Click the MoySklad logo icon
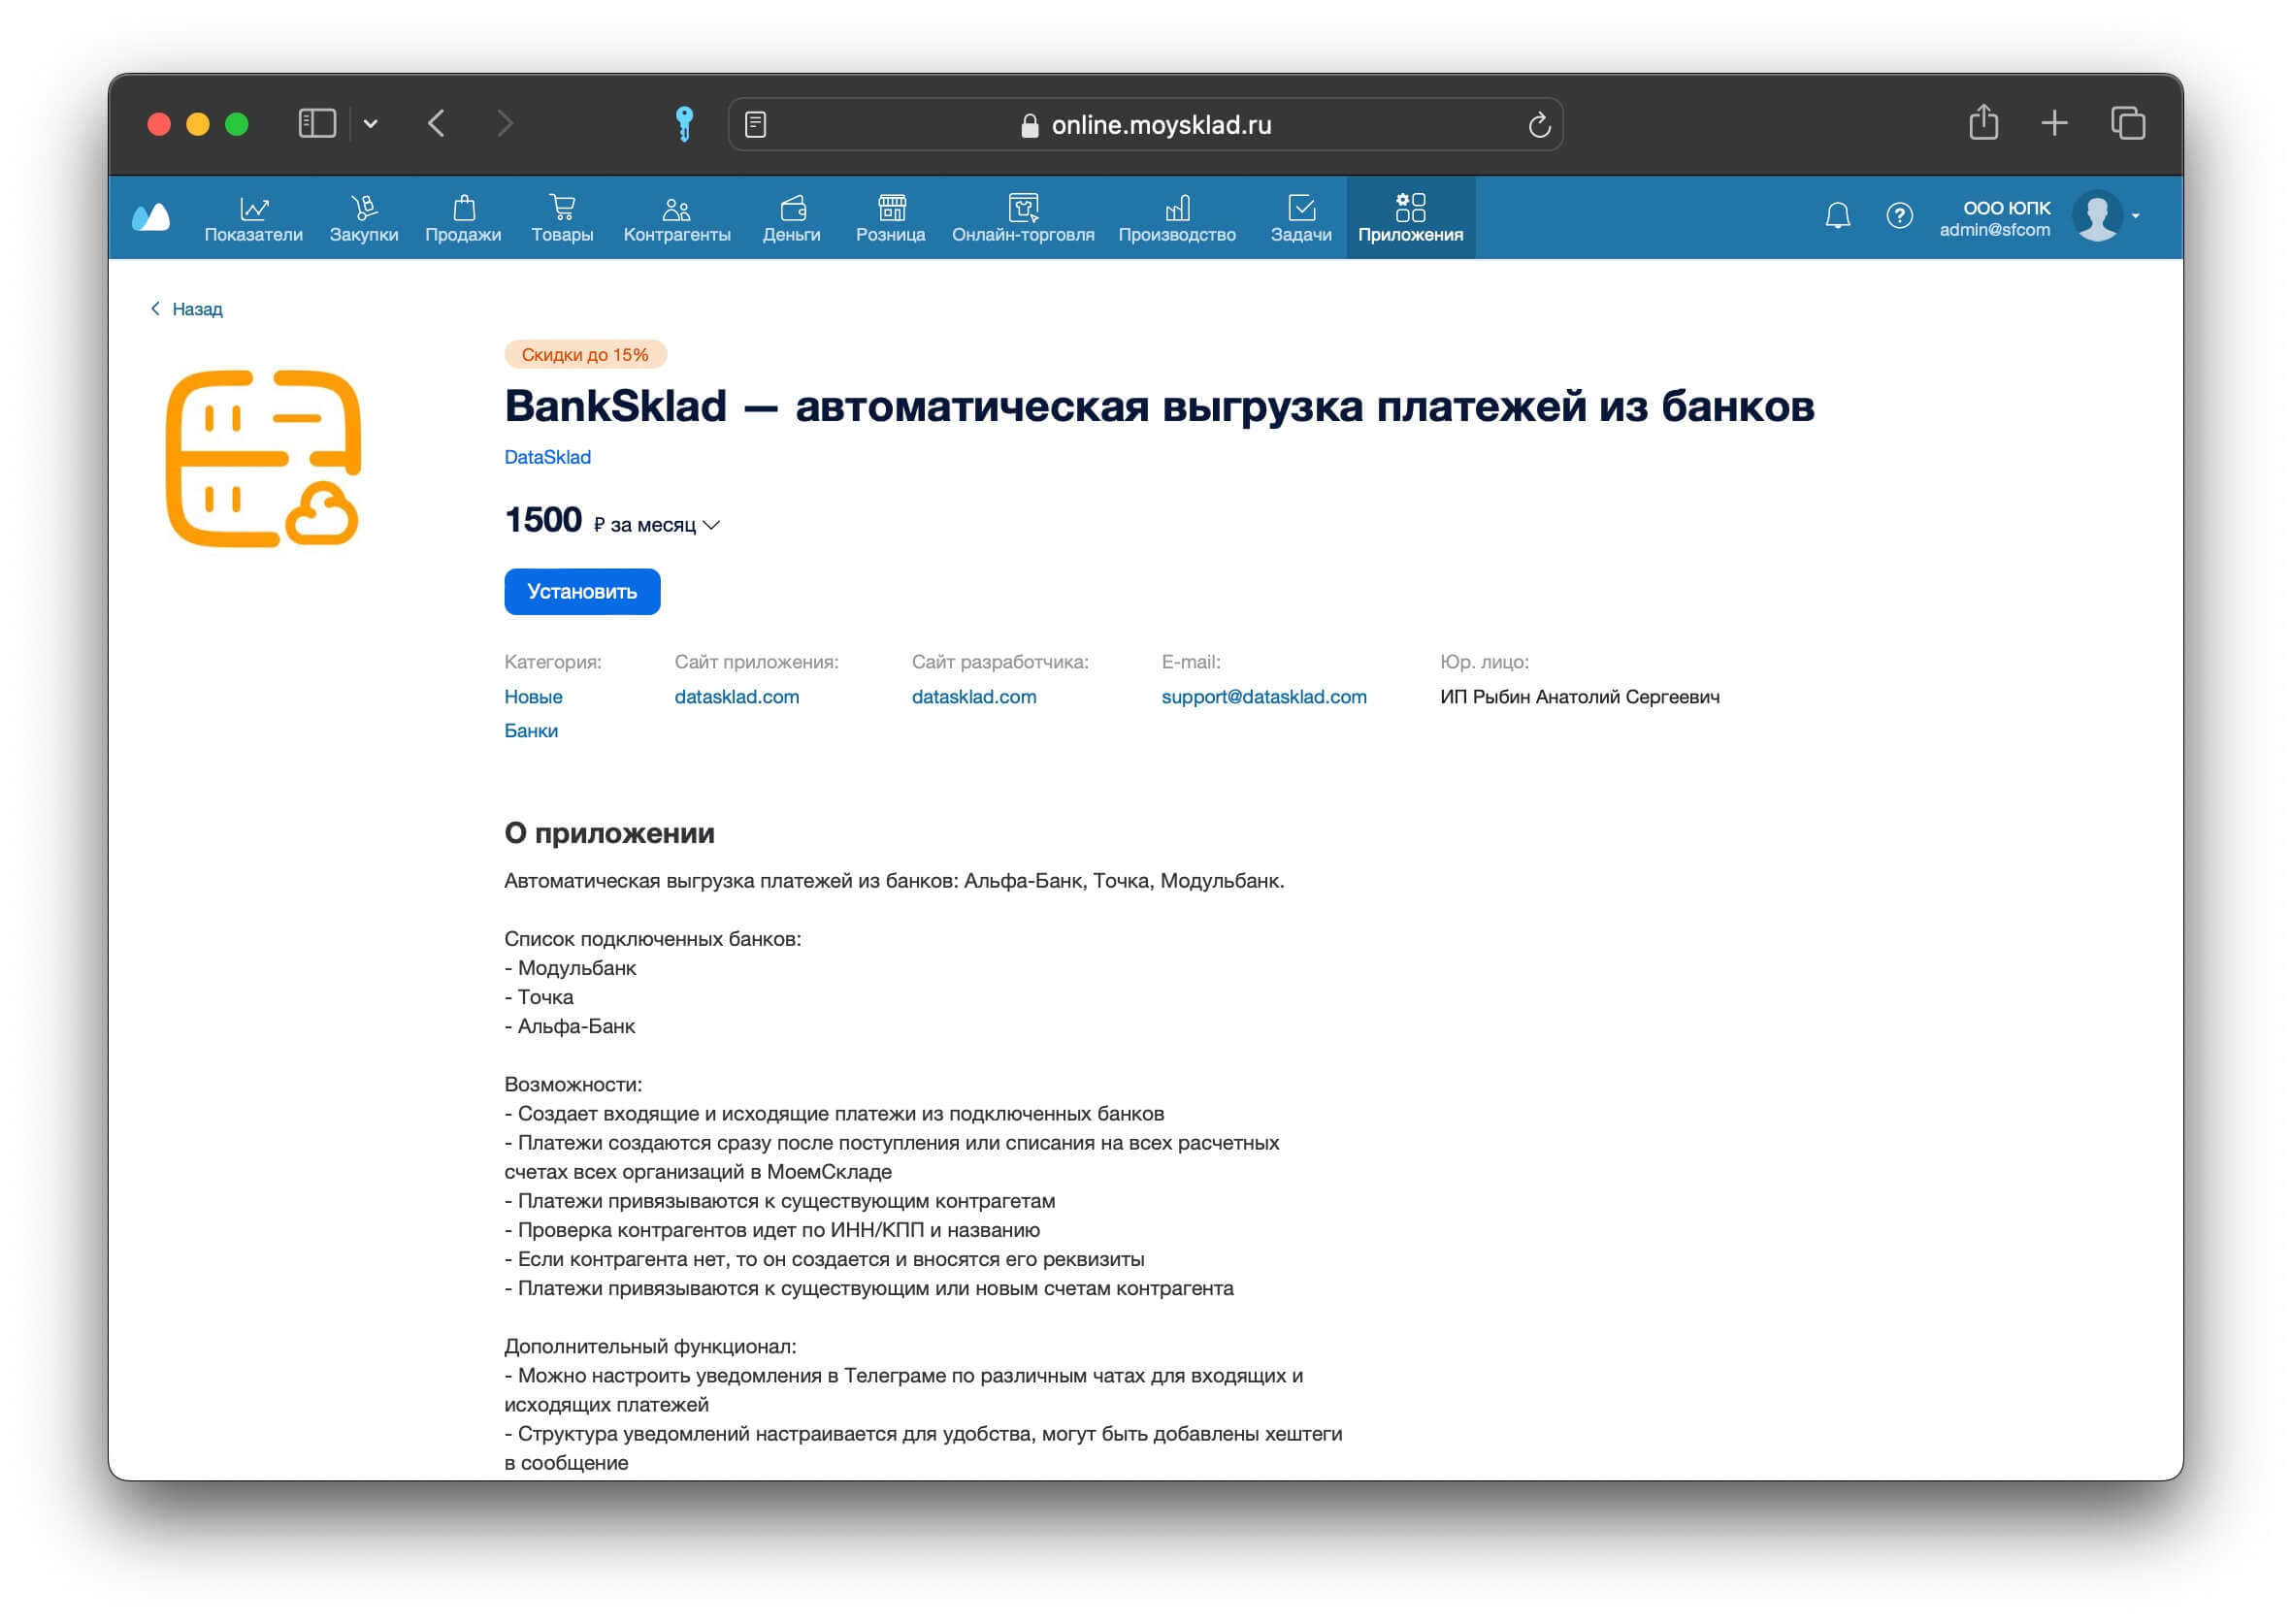This screenshot has height=1624, width=2292. 151,217
